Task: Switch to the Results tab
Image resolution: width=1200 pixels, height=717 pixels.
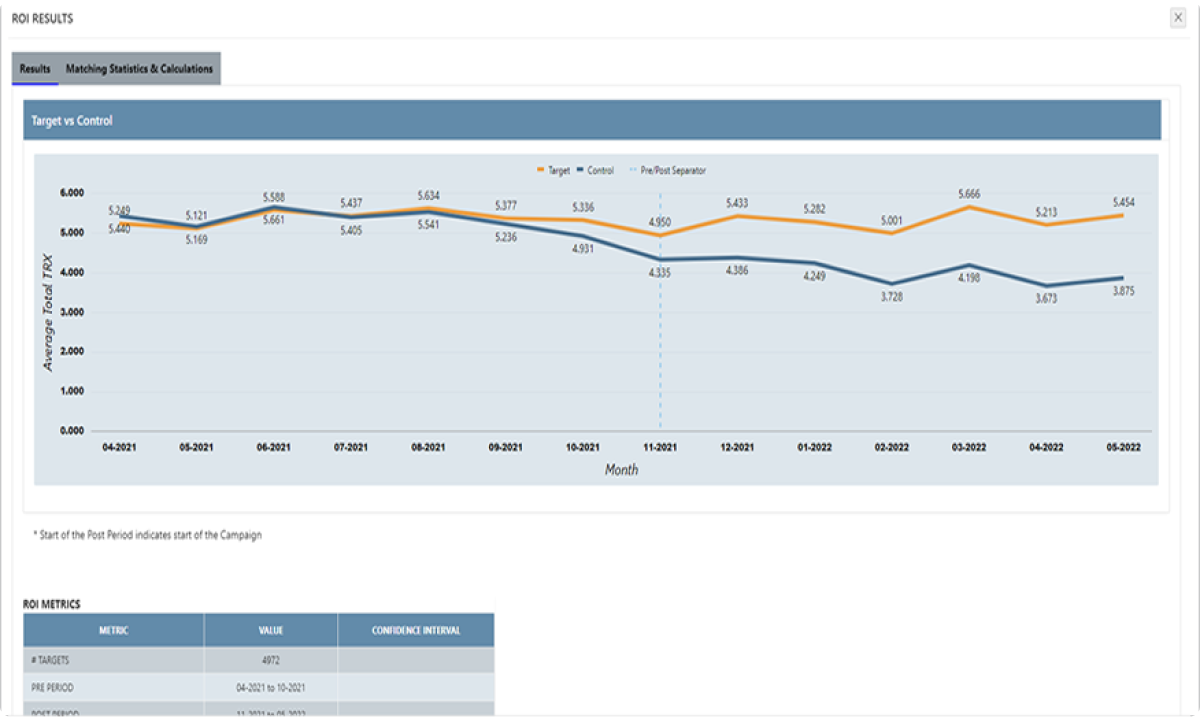Action: tap(35, 69)
